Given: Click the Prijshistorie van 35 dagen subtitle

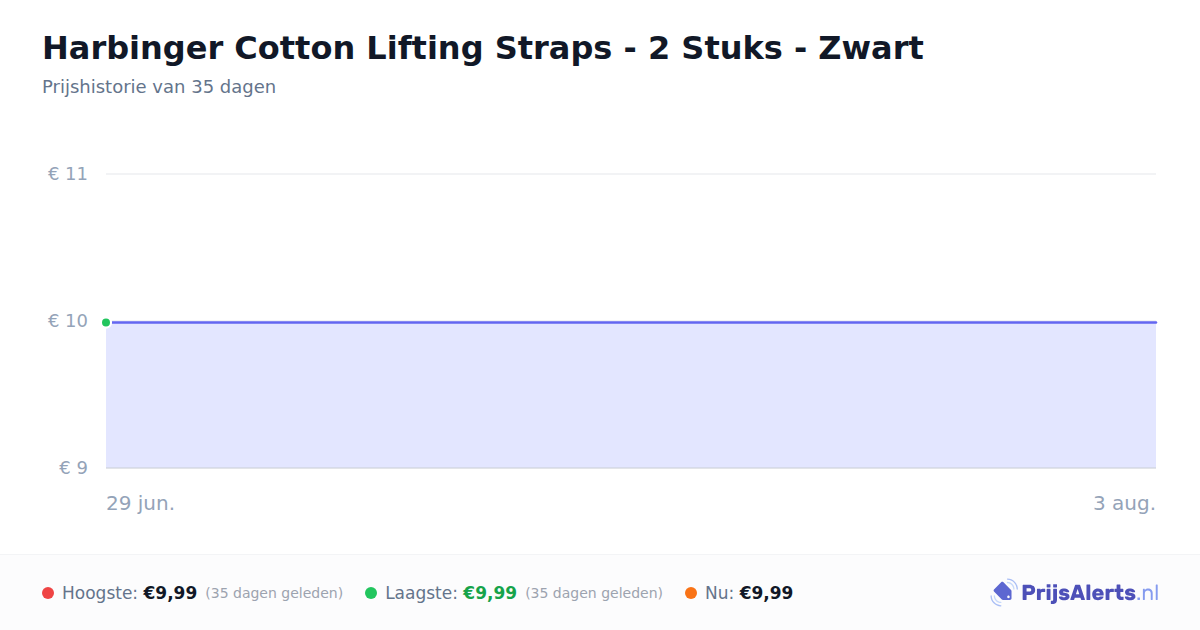Looking at the screenshot, I should [x=159, y=87].
